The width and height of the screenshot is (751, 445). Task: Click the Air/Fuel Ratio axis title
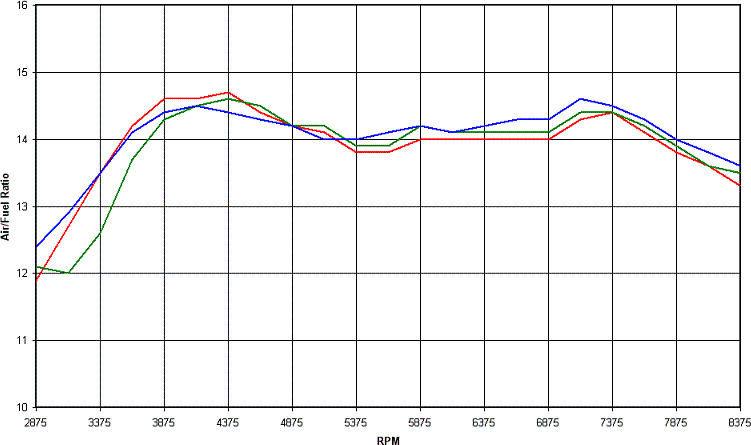[6, 207]
